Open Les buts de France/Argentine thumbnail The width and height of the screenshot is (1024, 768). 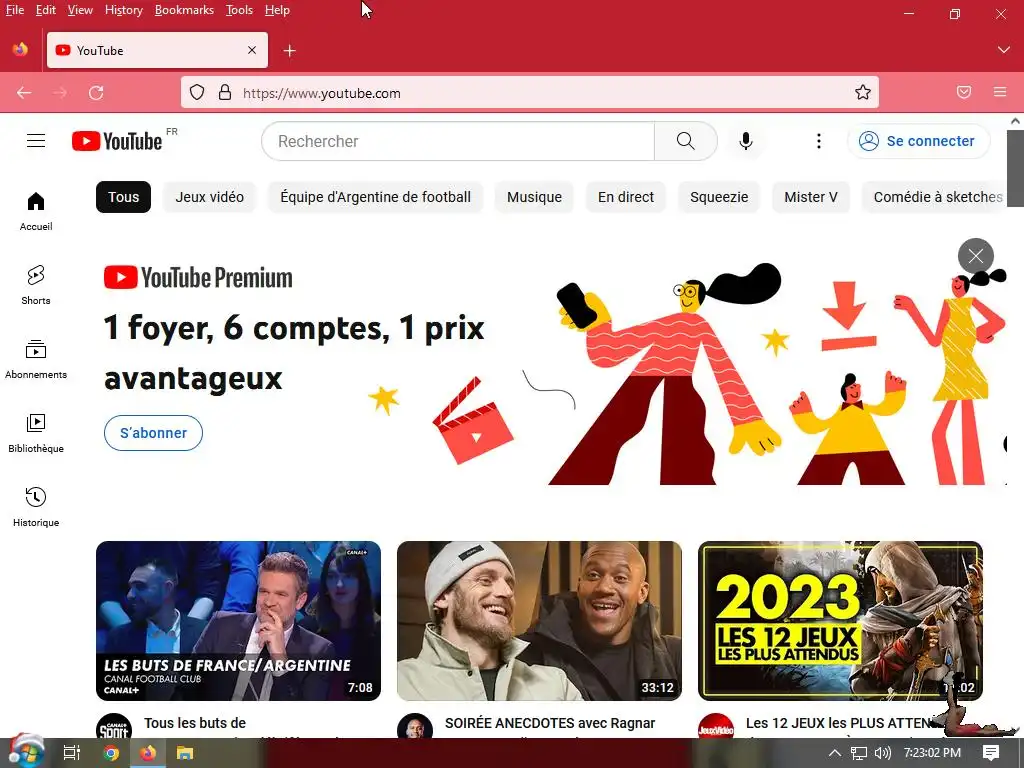[x=238, y=621]
